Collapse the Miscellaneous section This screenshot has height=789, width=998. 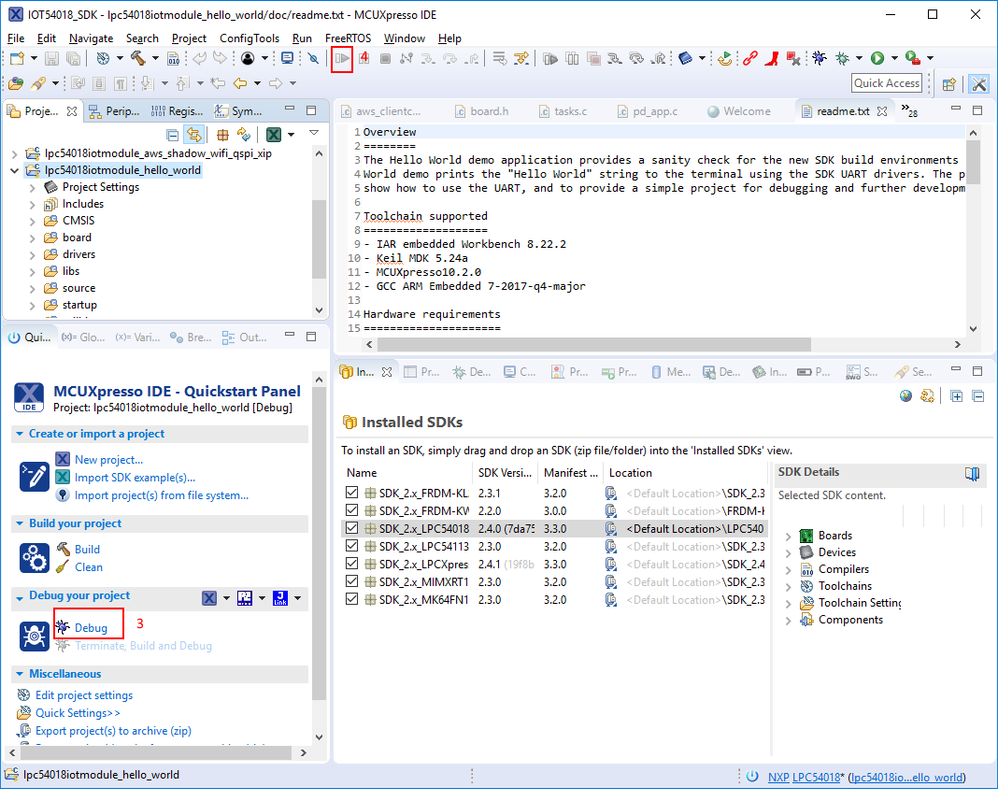(20, 674)
